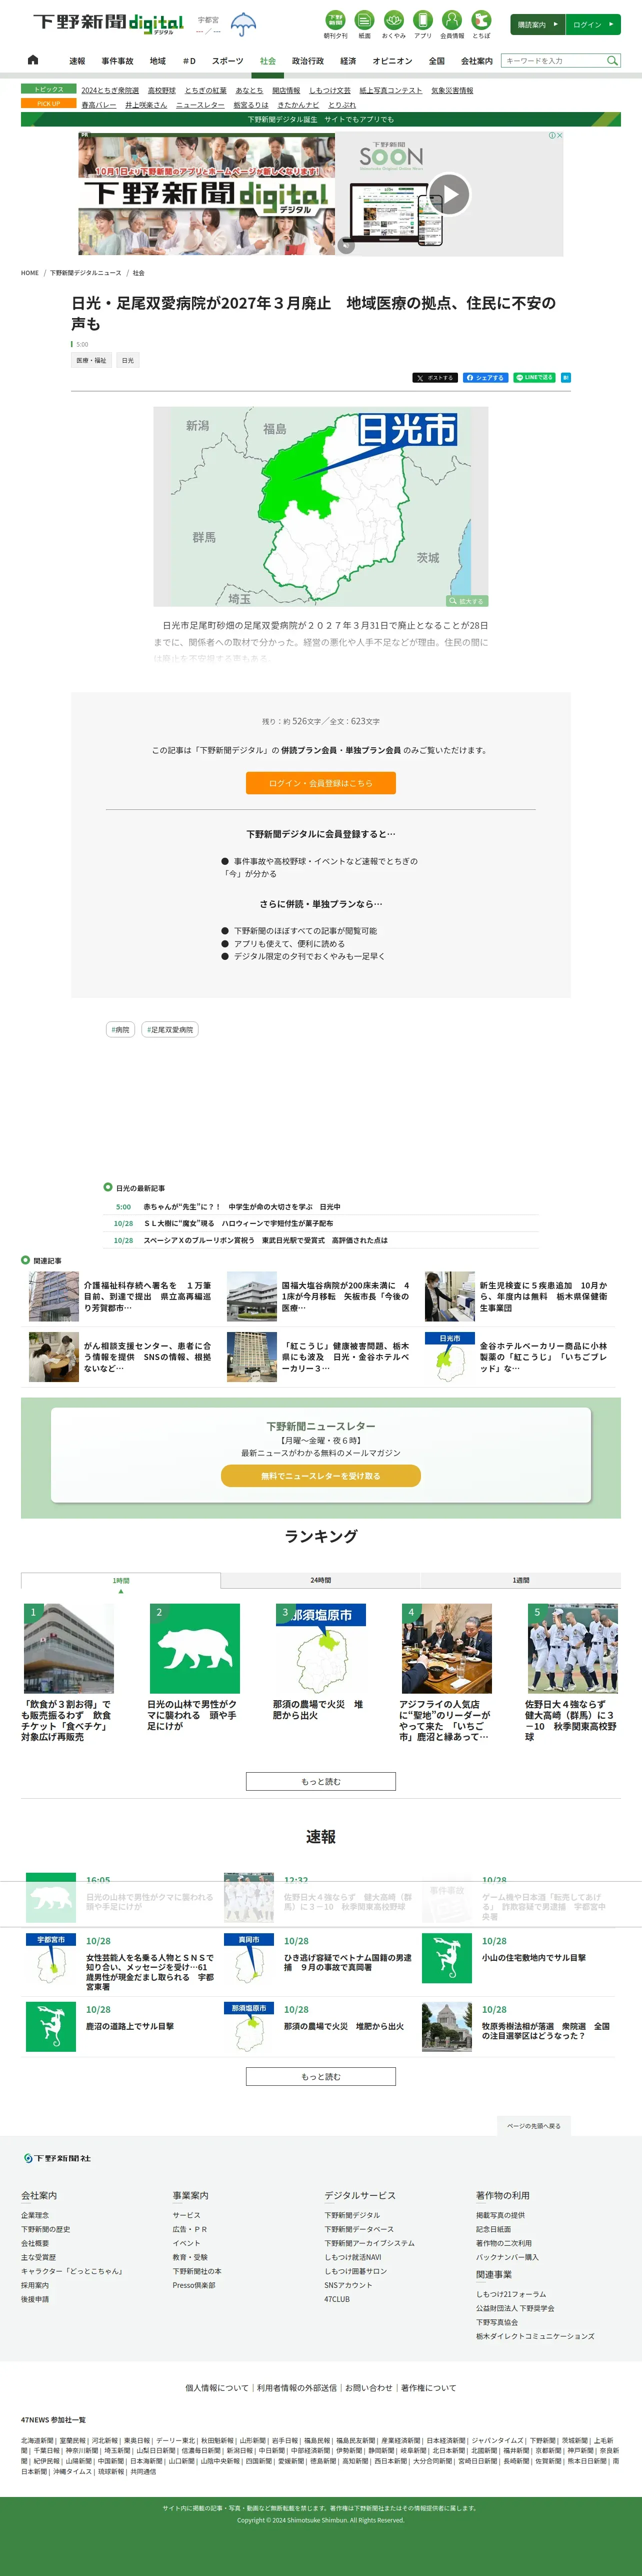Select 政治行政 in navigation menu
Screen dimensions: 642x2576
click(308, 61)
